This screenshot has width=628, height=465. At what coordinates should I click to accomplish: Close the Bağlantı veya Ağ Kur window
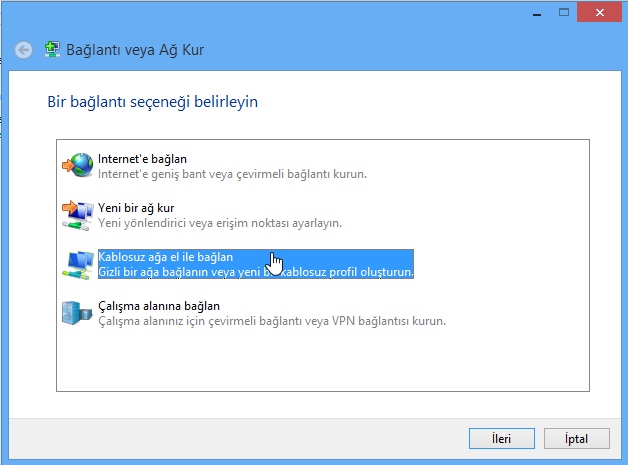coord(600,13)
